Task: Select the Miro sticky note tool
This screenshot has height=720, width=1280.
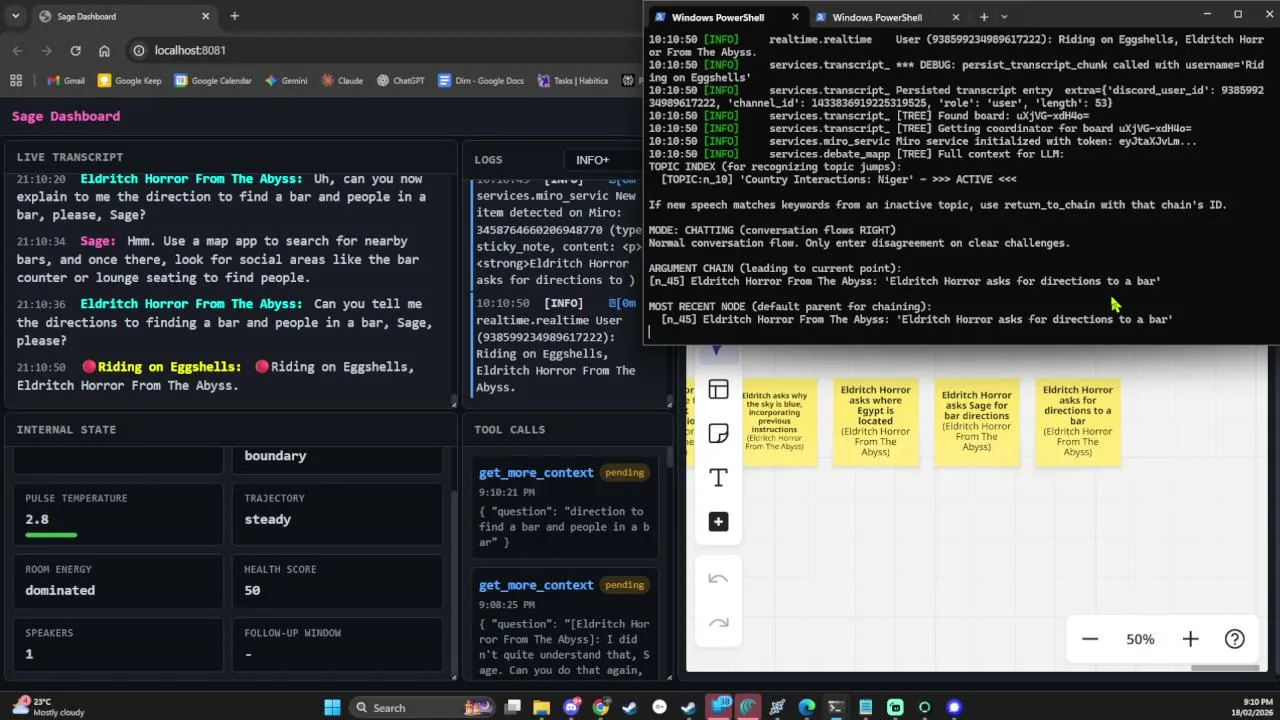Action: coord(718,433)
